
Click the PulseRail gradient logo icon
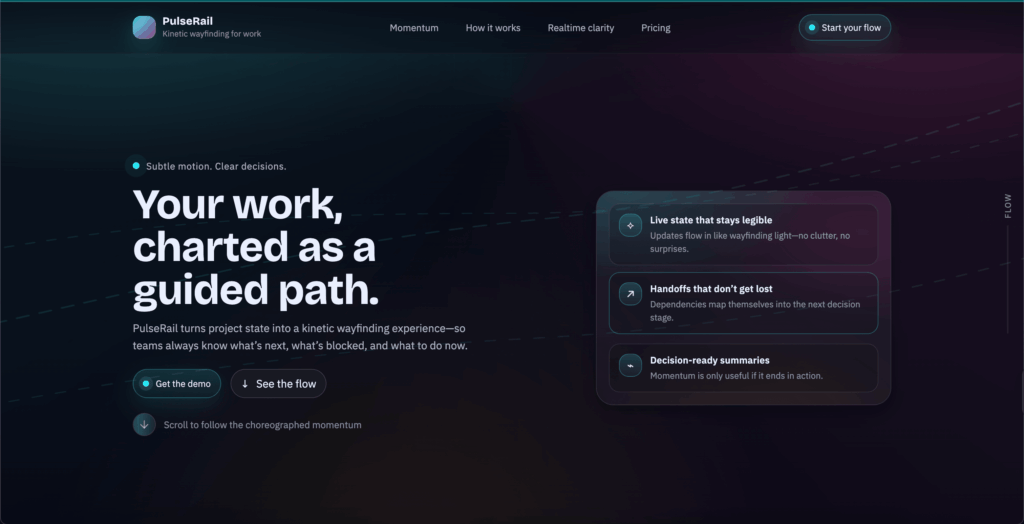[x=144, y=27]
